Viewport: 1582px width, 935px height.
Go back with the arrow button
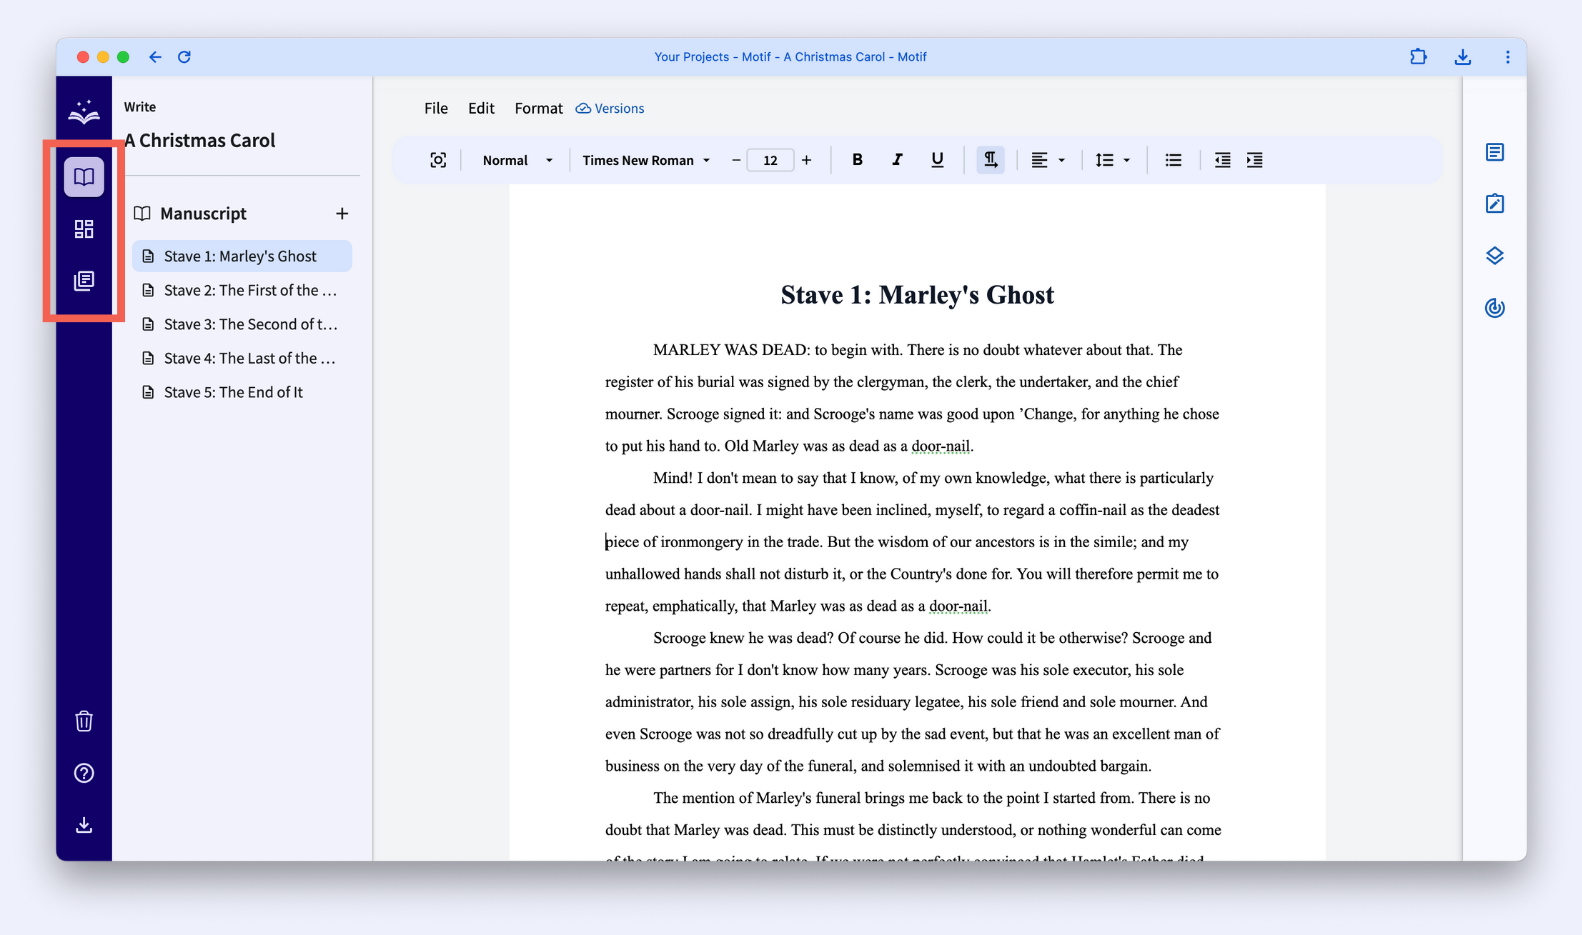click(x=155, y=57)
